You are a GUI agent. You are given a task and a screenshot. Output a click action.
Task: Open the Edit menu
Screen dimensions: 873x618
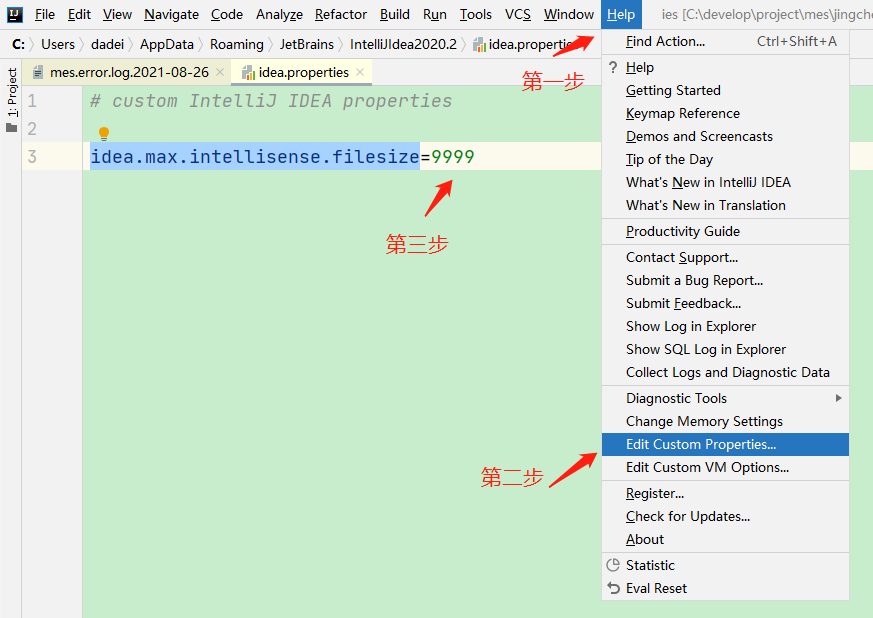[79, 14]
